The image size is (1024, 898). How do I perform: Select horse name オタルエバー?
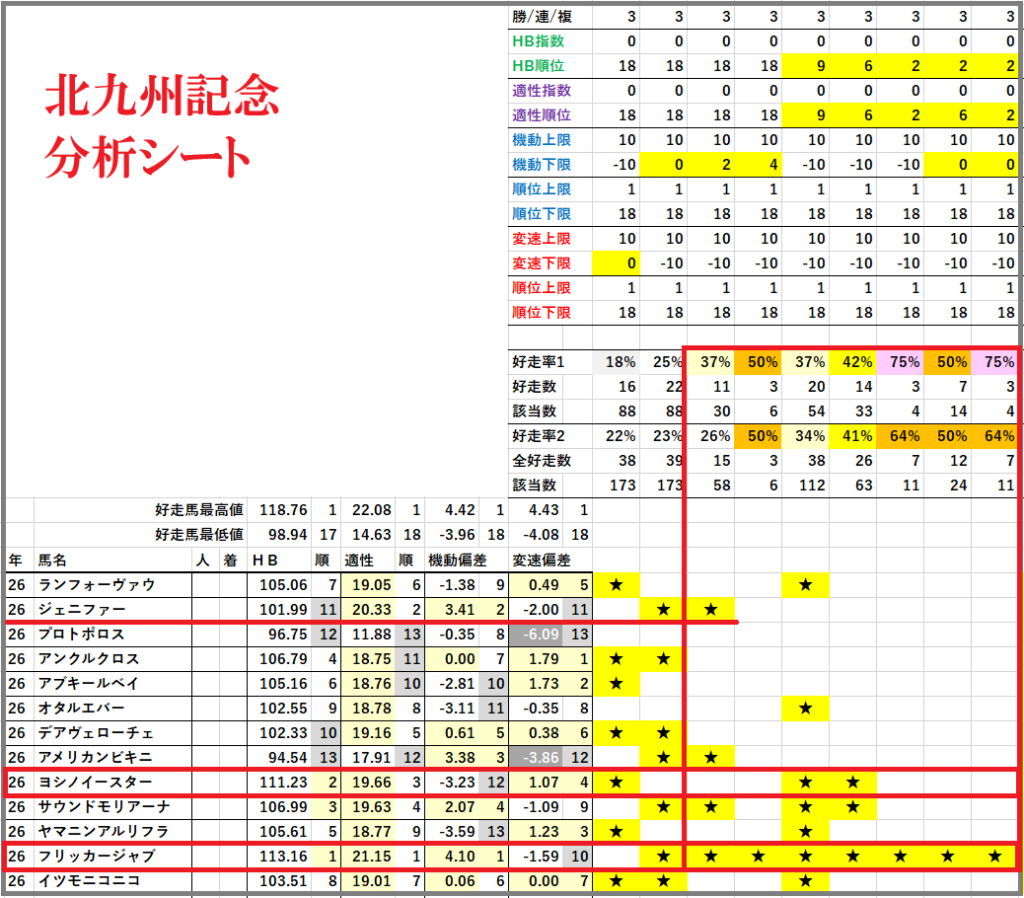tap(81, 708)
